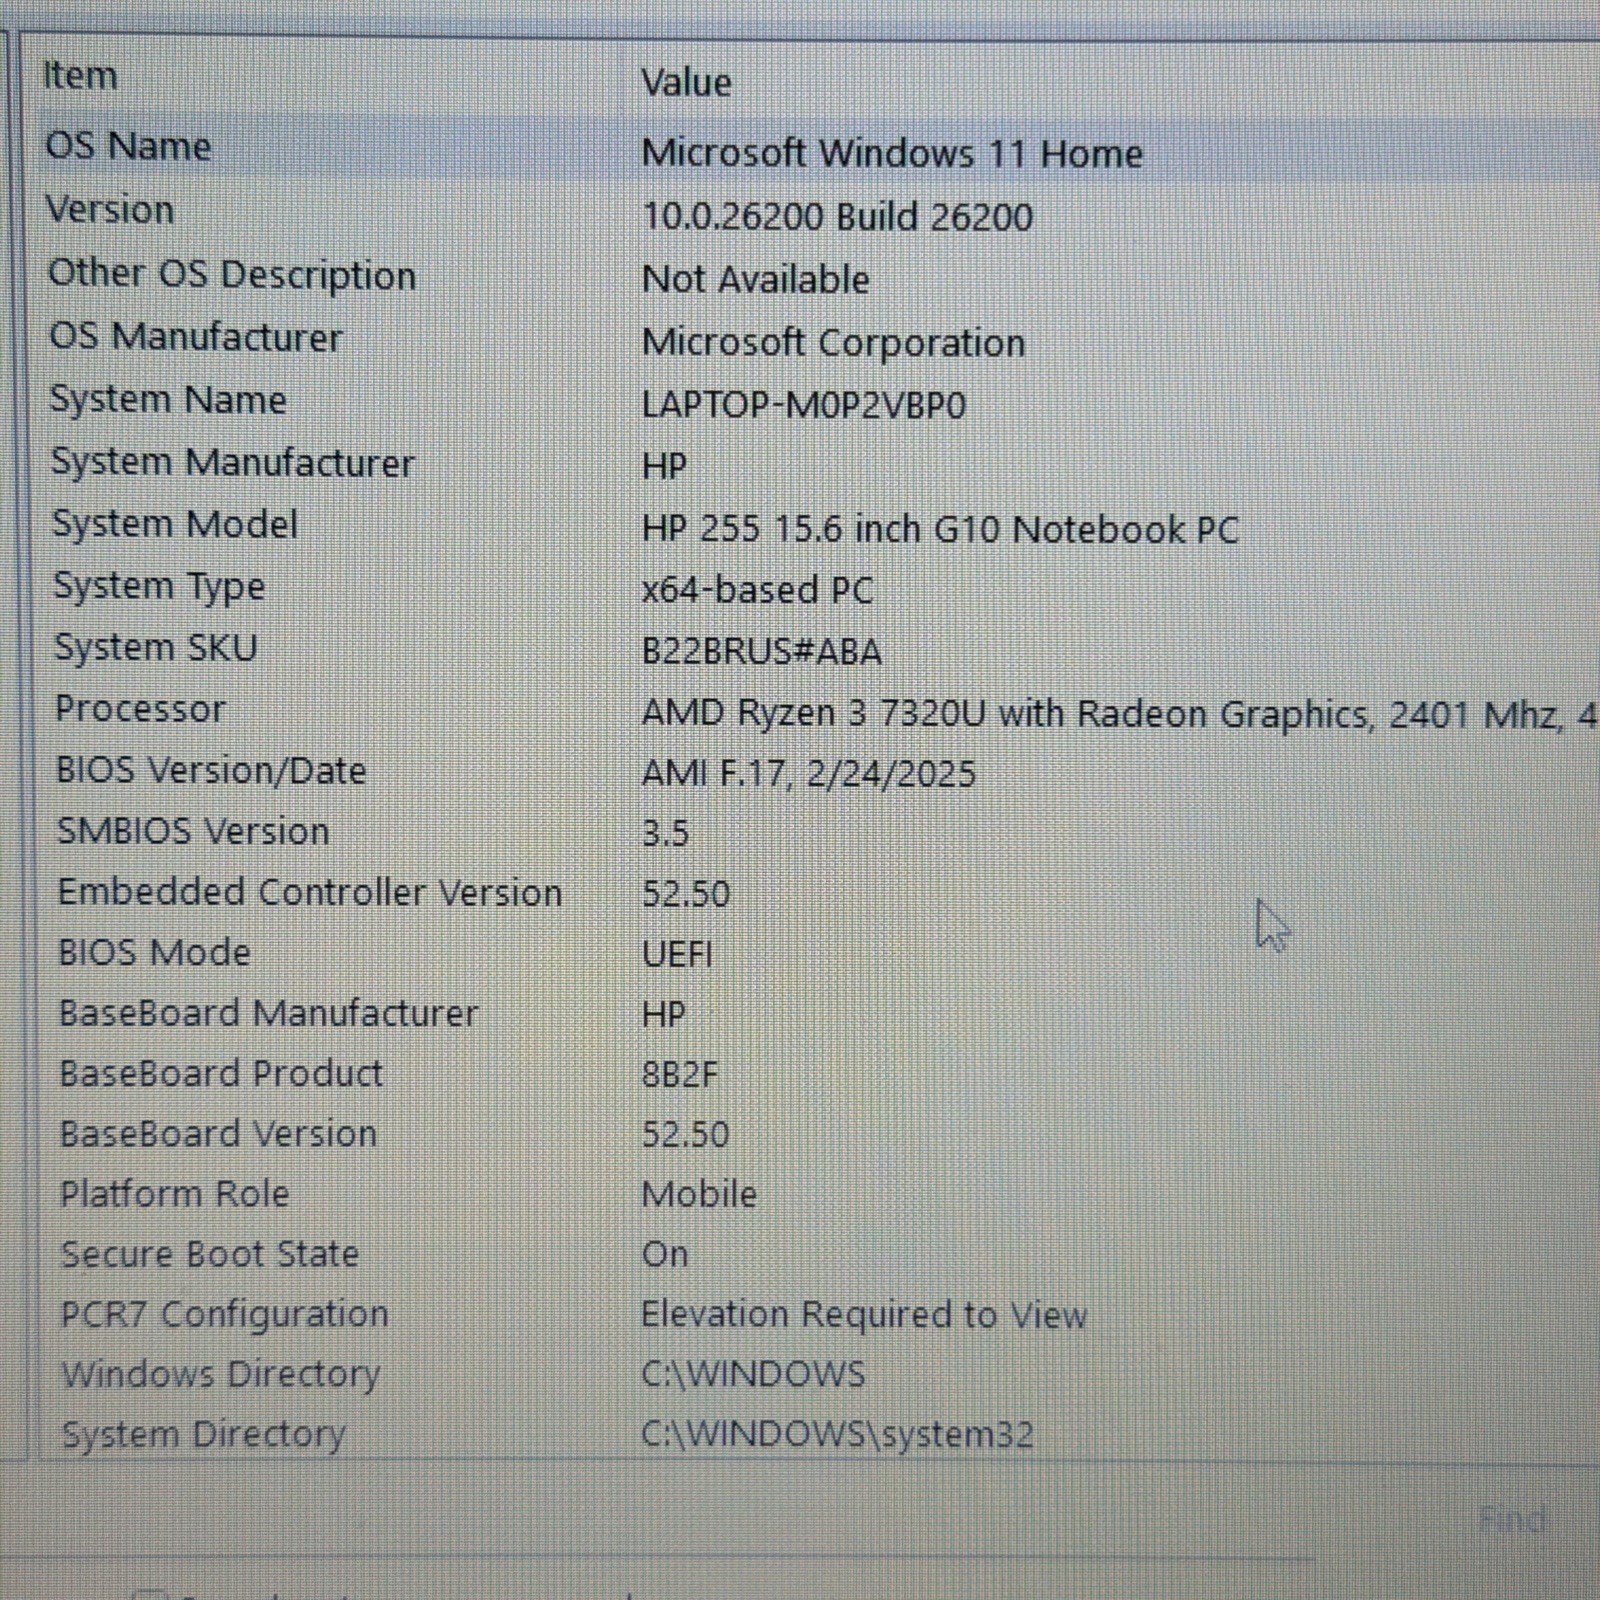Select the System Model label
The image size is (1600, 1600).
click(175, 524)
